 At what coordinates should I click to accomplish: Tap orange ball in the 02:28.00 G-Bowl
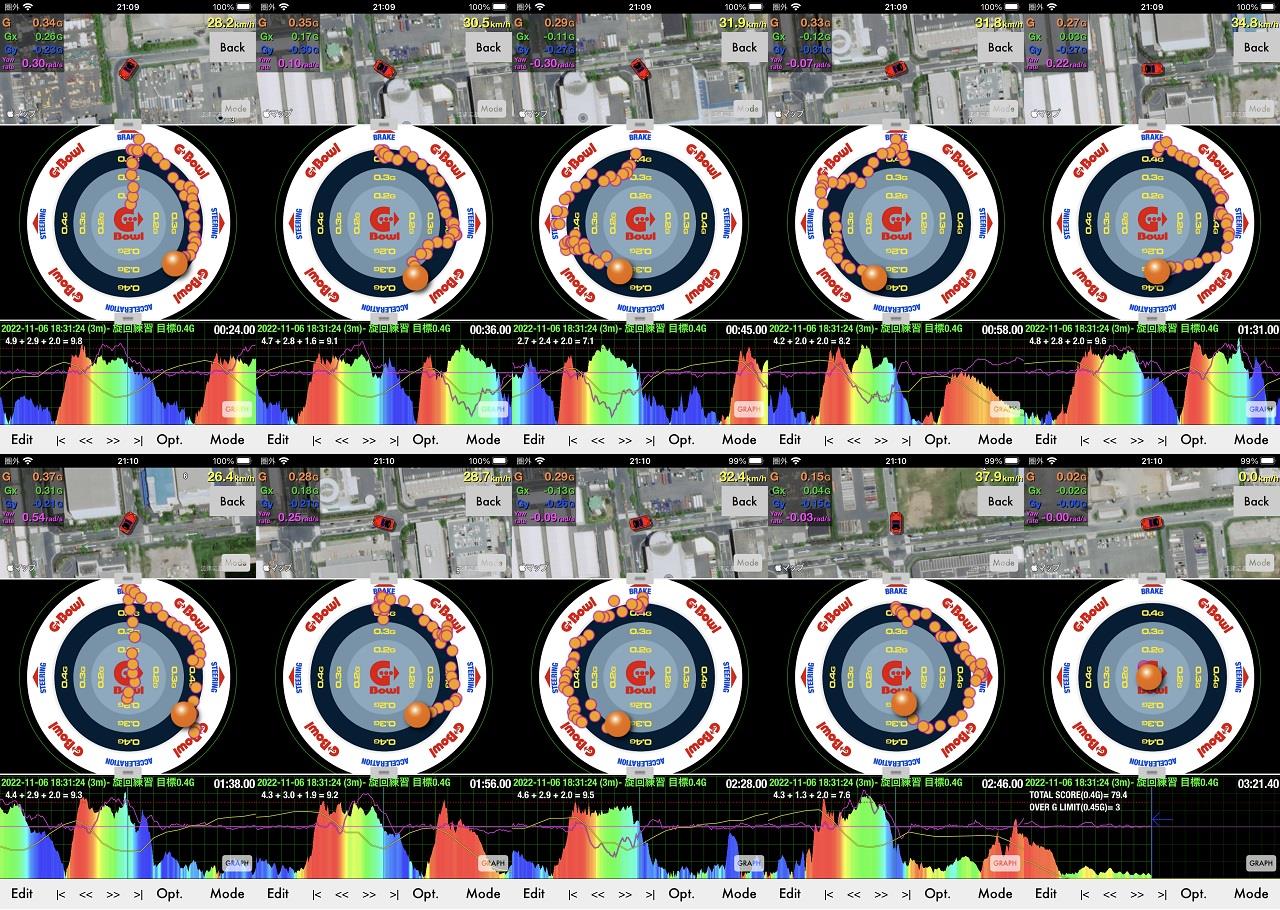coord(618,723)
